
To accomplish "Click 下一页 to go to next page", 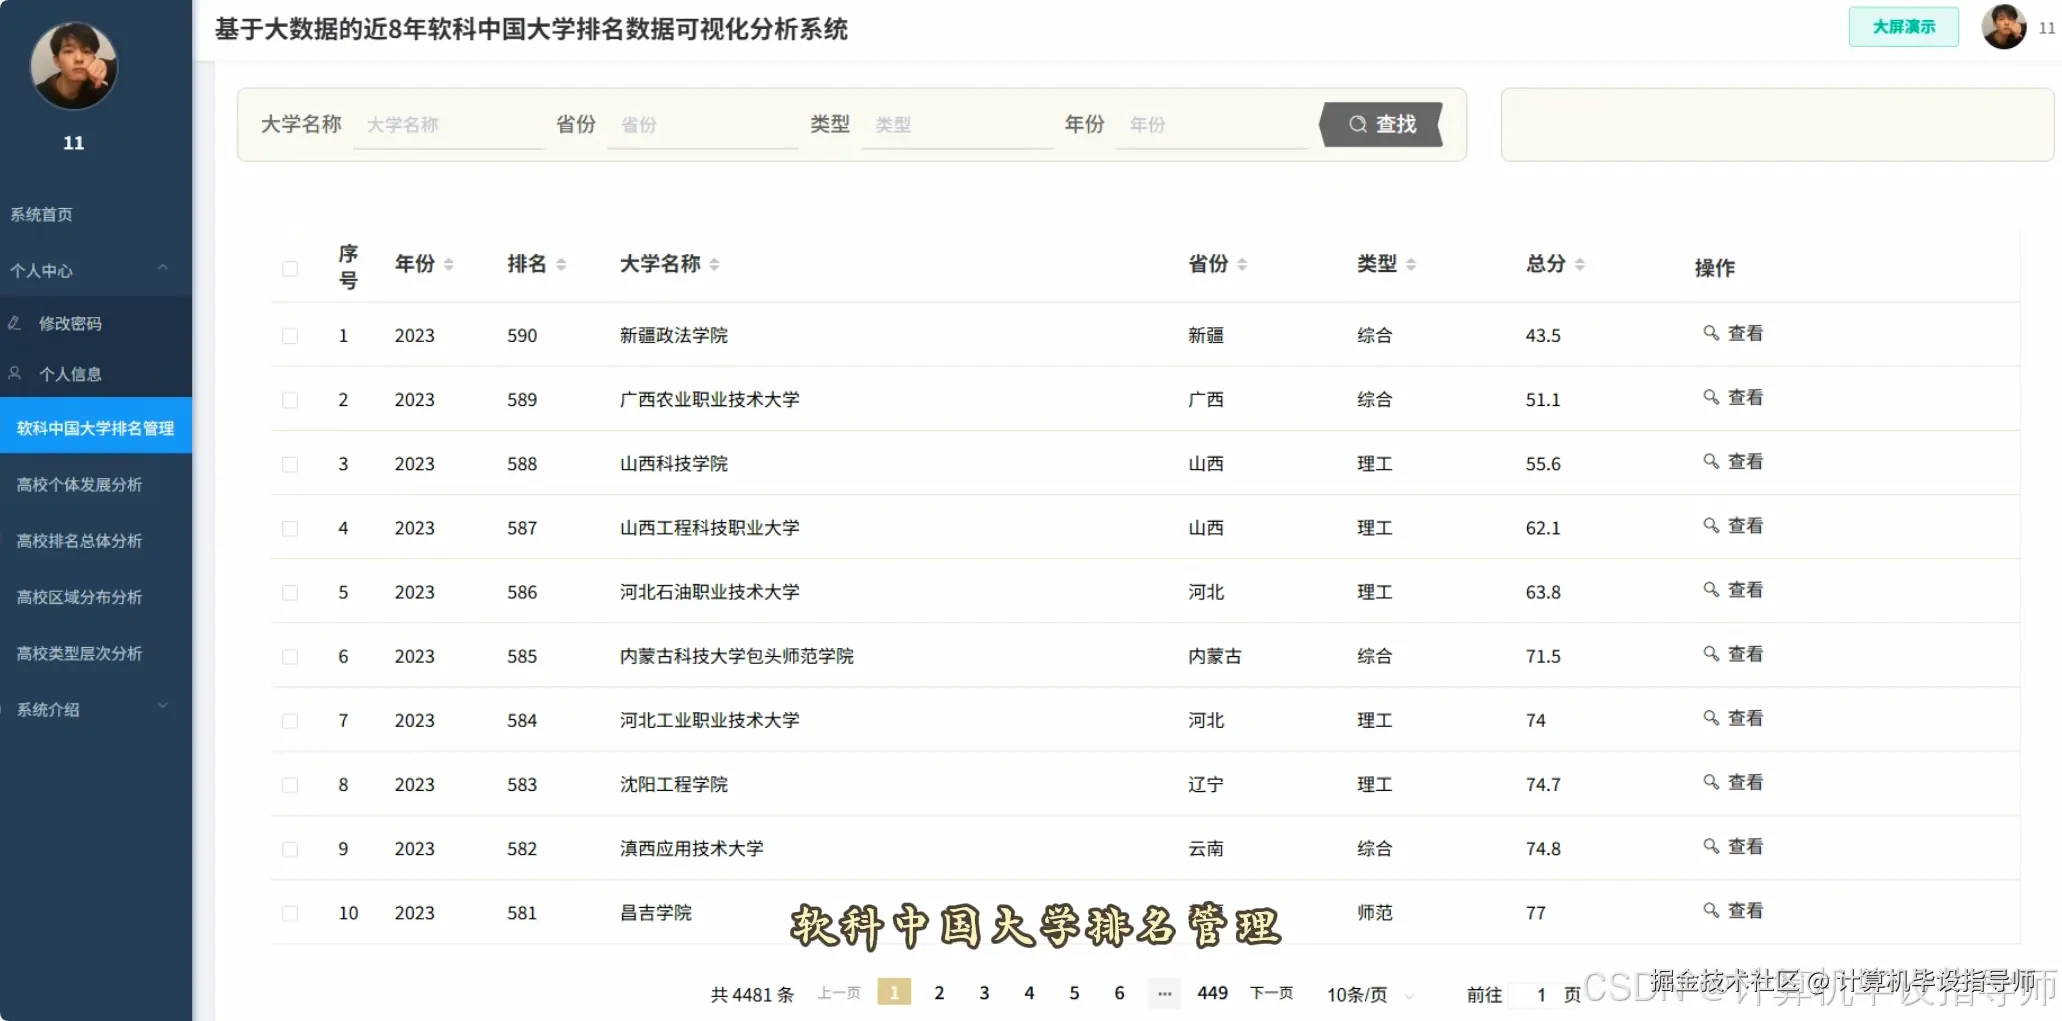I will pos(1270,993).
